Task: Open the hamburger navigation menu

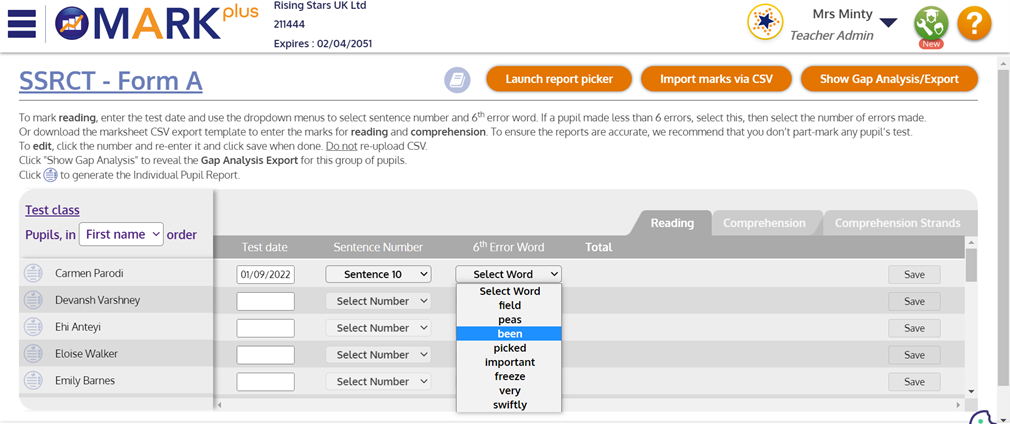Action: coord(21,24)
